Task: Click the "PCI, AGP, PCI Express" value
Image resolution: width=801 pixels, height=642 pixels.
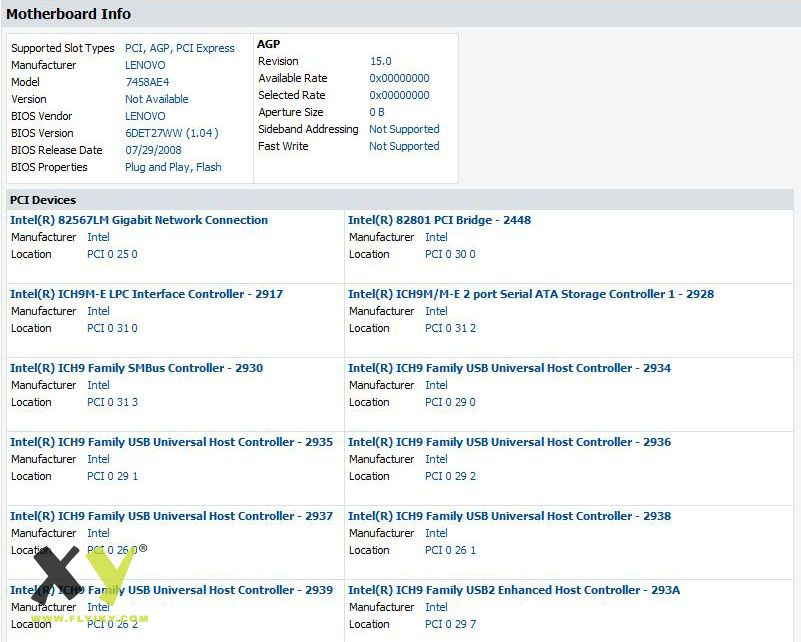Action: [x=180, y=48]
